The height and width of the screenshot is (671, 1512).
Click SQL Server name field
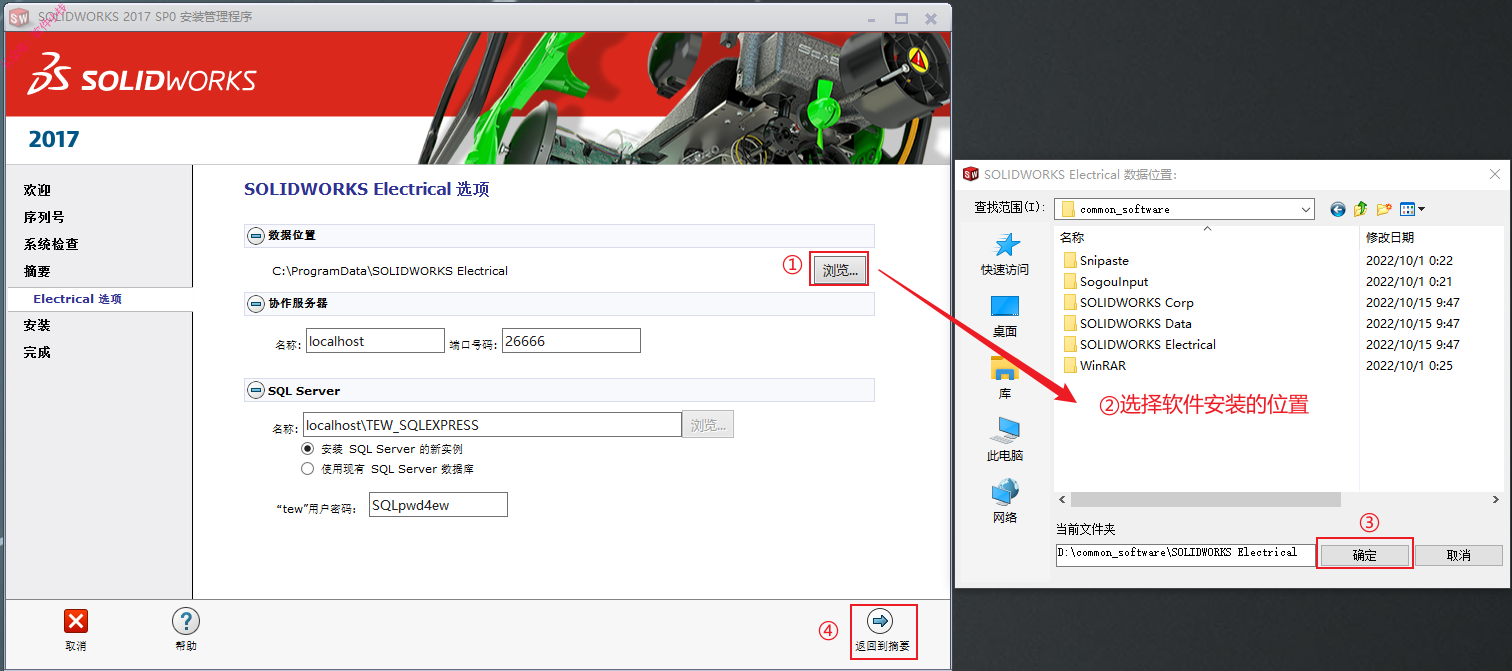pyautogui.click(x=493, y=425)
